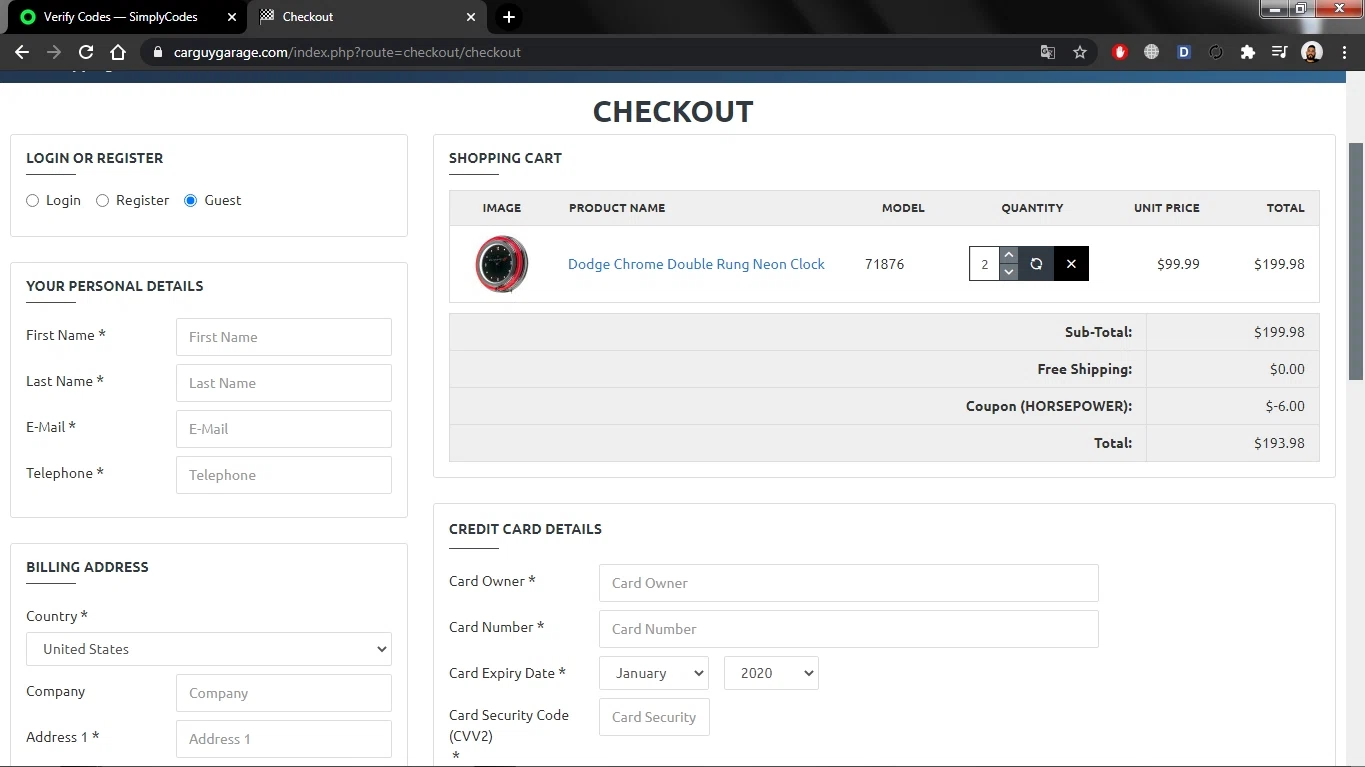Click the final total $193.98
Image resolution: width=1365 pixels, height=767 pixels.
[x=1279, y=443]
